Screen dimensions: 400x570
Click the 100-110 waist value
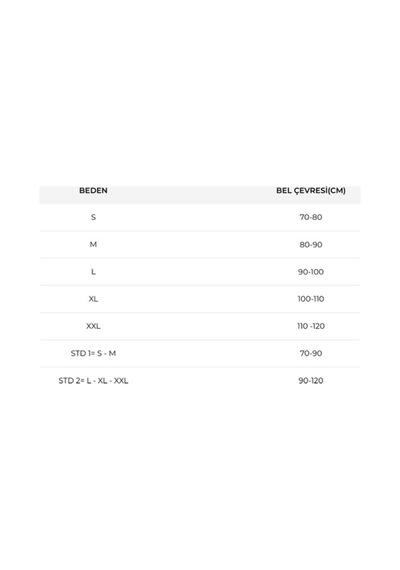311,299
